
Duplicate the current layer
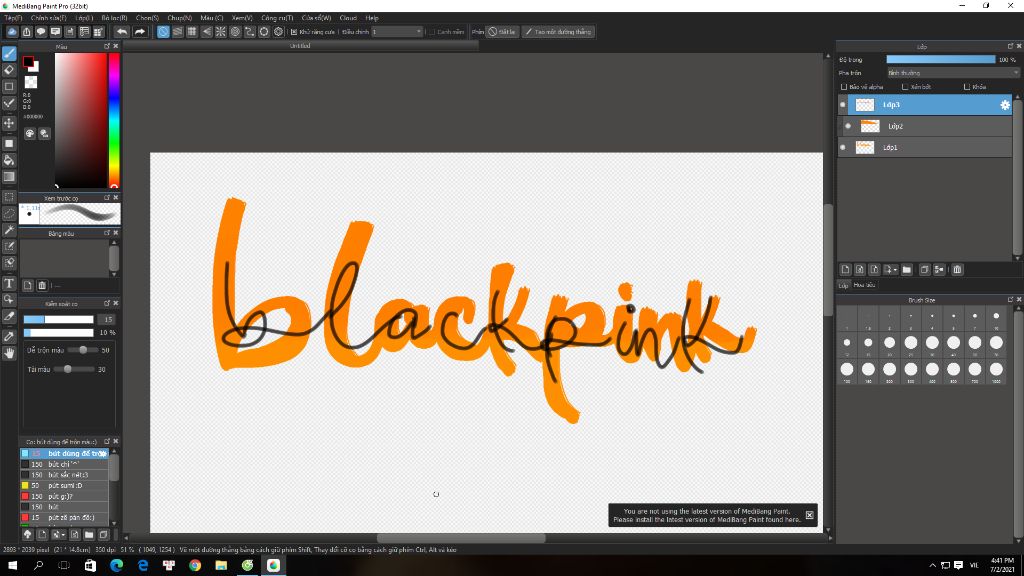point(925,270)
